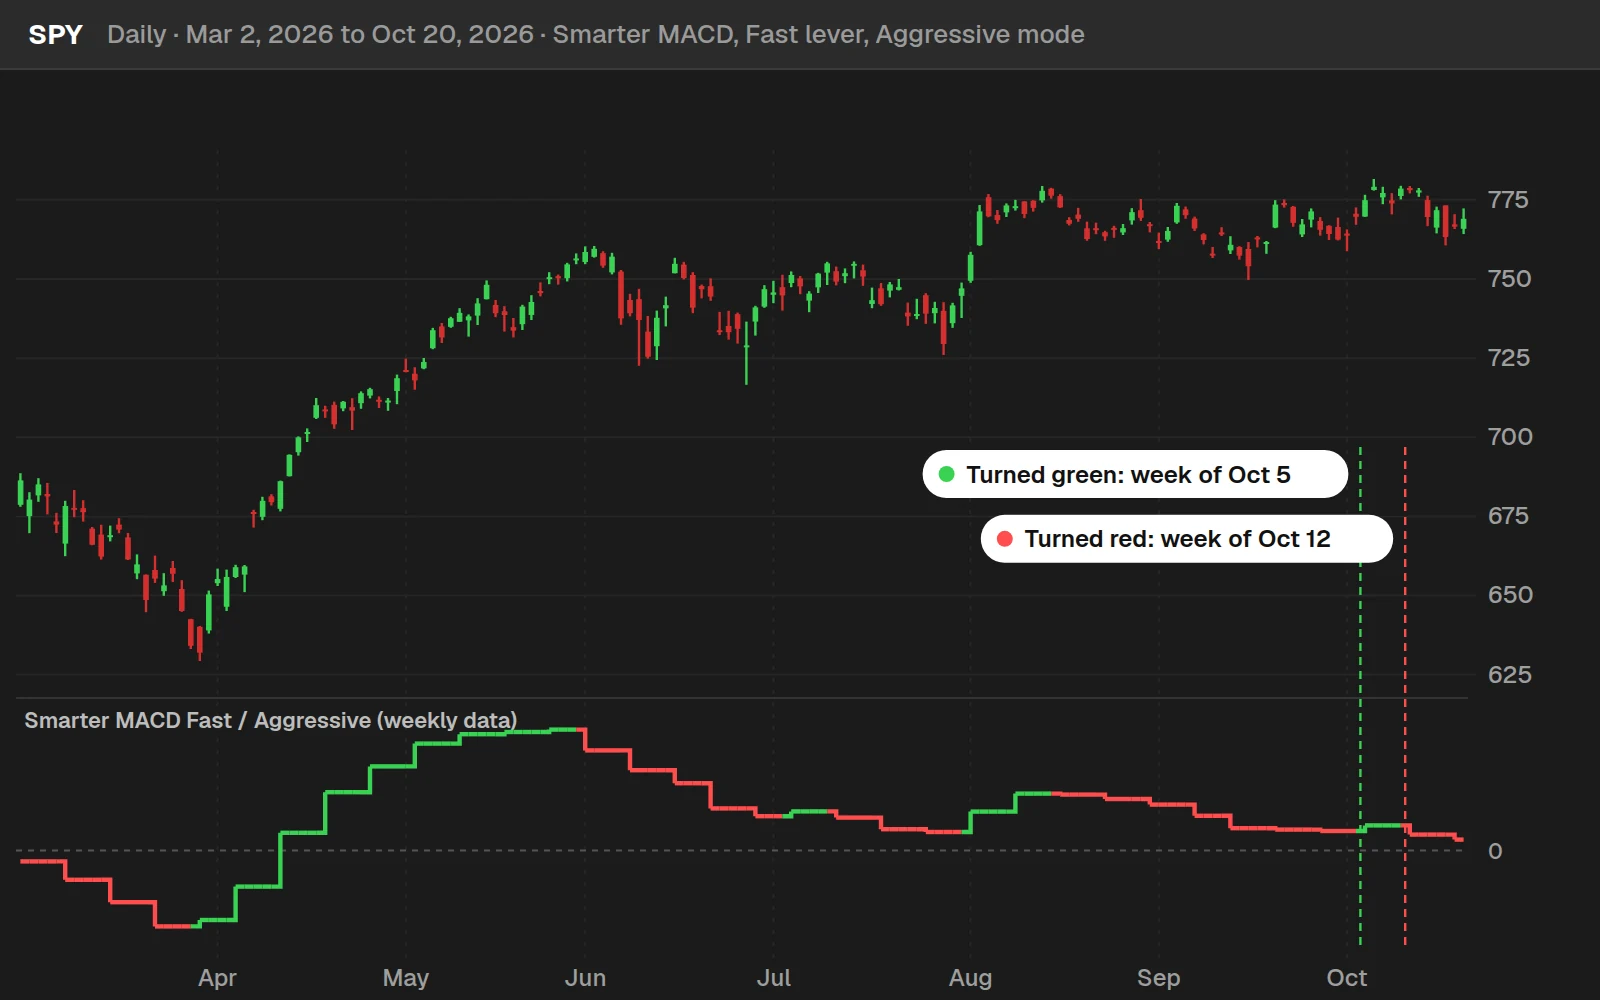Click the red dot in Turned red label
1600x1000 pixels.
click(1005, 539)
